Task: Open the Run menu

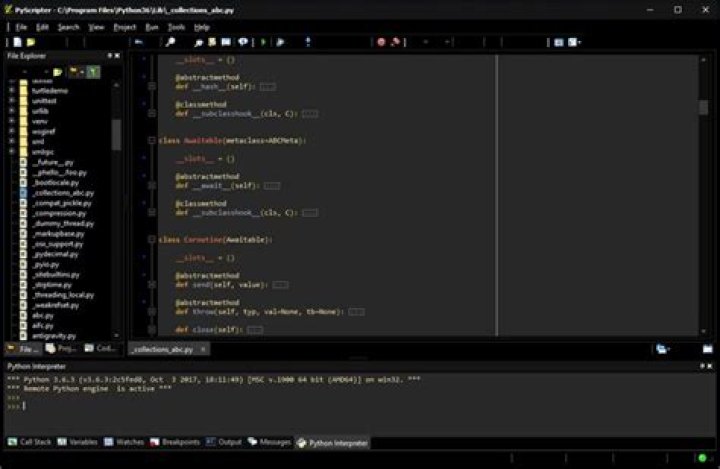Action: click(152, 28)
